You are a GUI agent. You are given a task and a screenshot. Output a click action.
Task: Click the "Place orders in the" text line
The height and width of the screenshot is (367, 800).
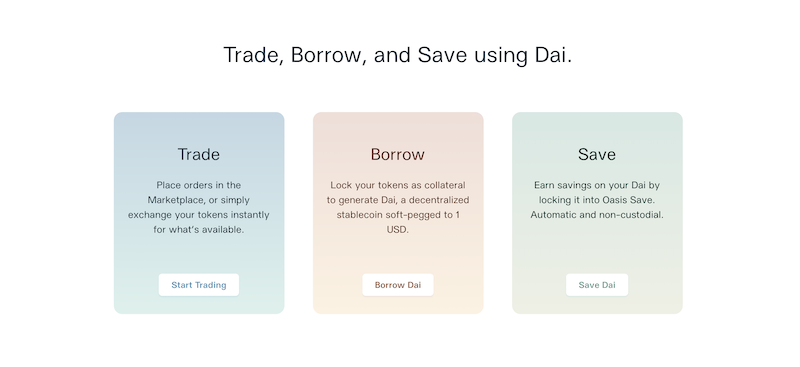tap(198, 185)
